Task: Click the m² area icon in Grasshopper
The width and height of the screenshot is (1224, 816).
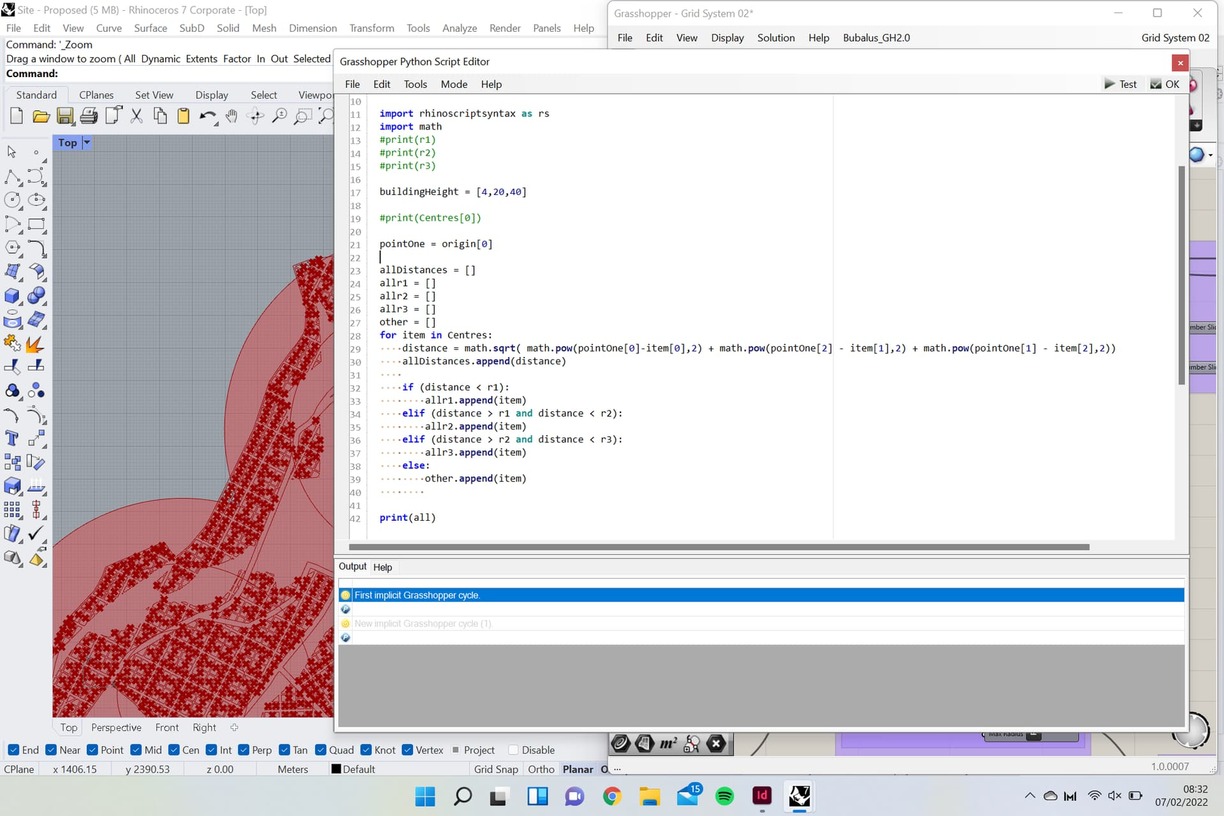Action: [668, 743]
